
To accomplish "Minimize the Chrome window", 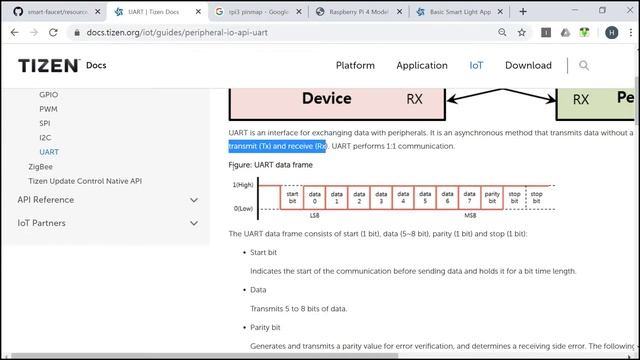I will click(x=575, y=11).
